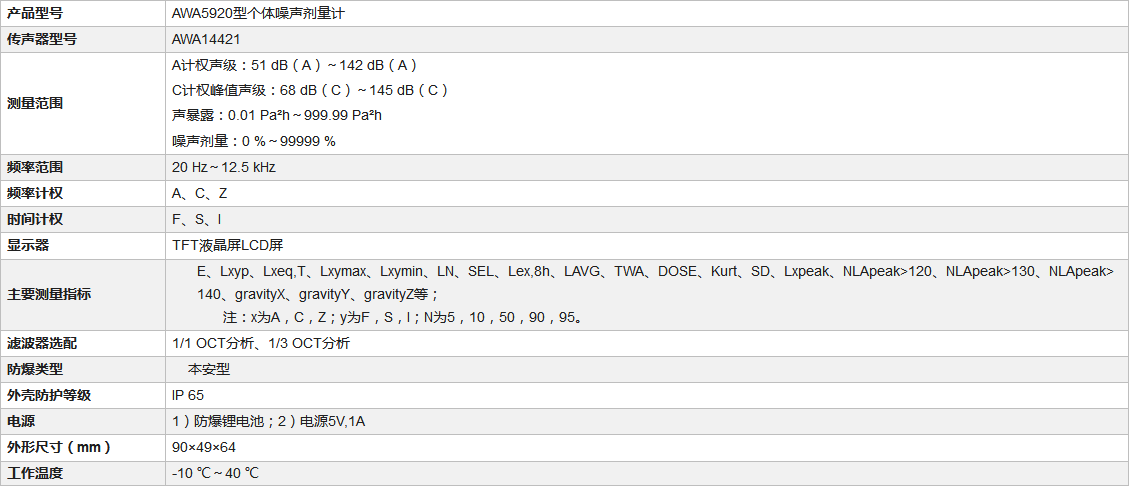
Task: Select the dimensions value 90×49×64
Action: click(204, 447)
